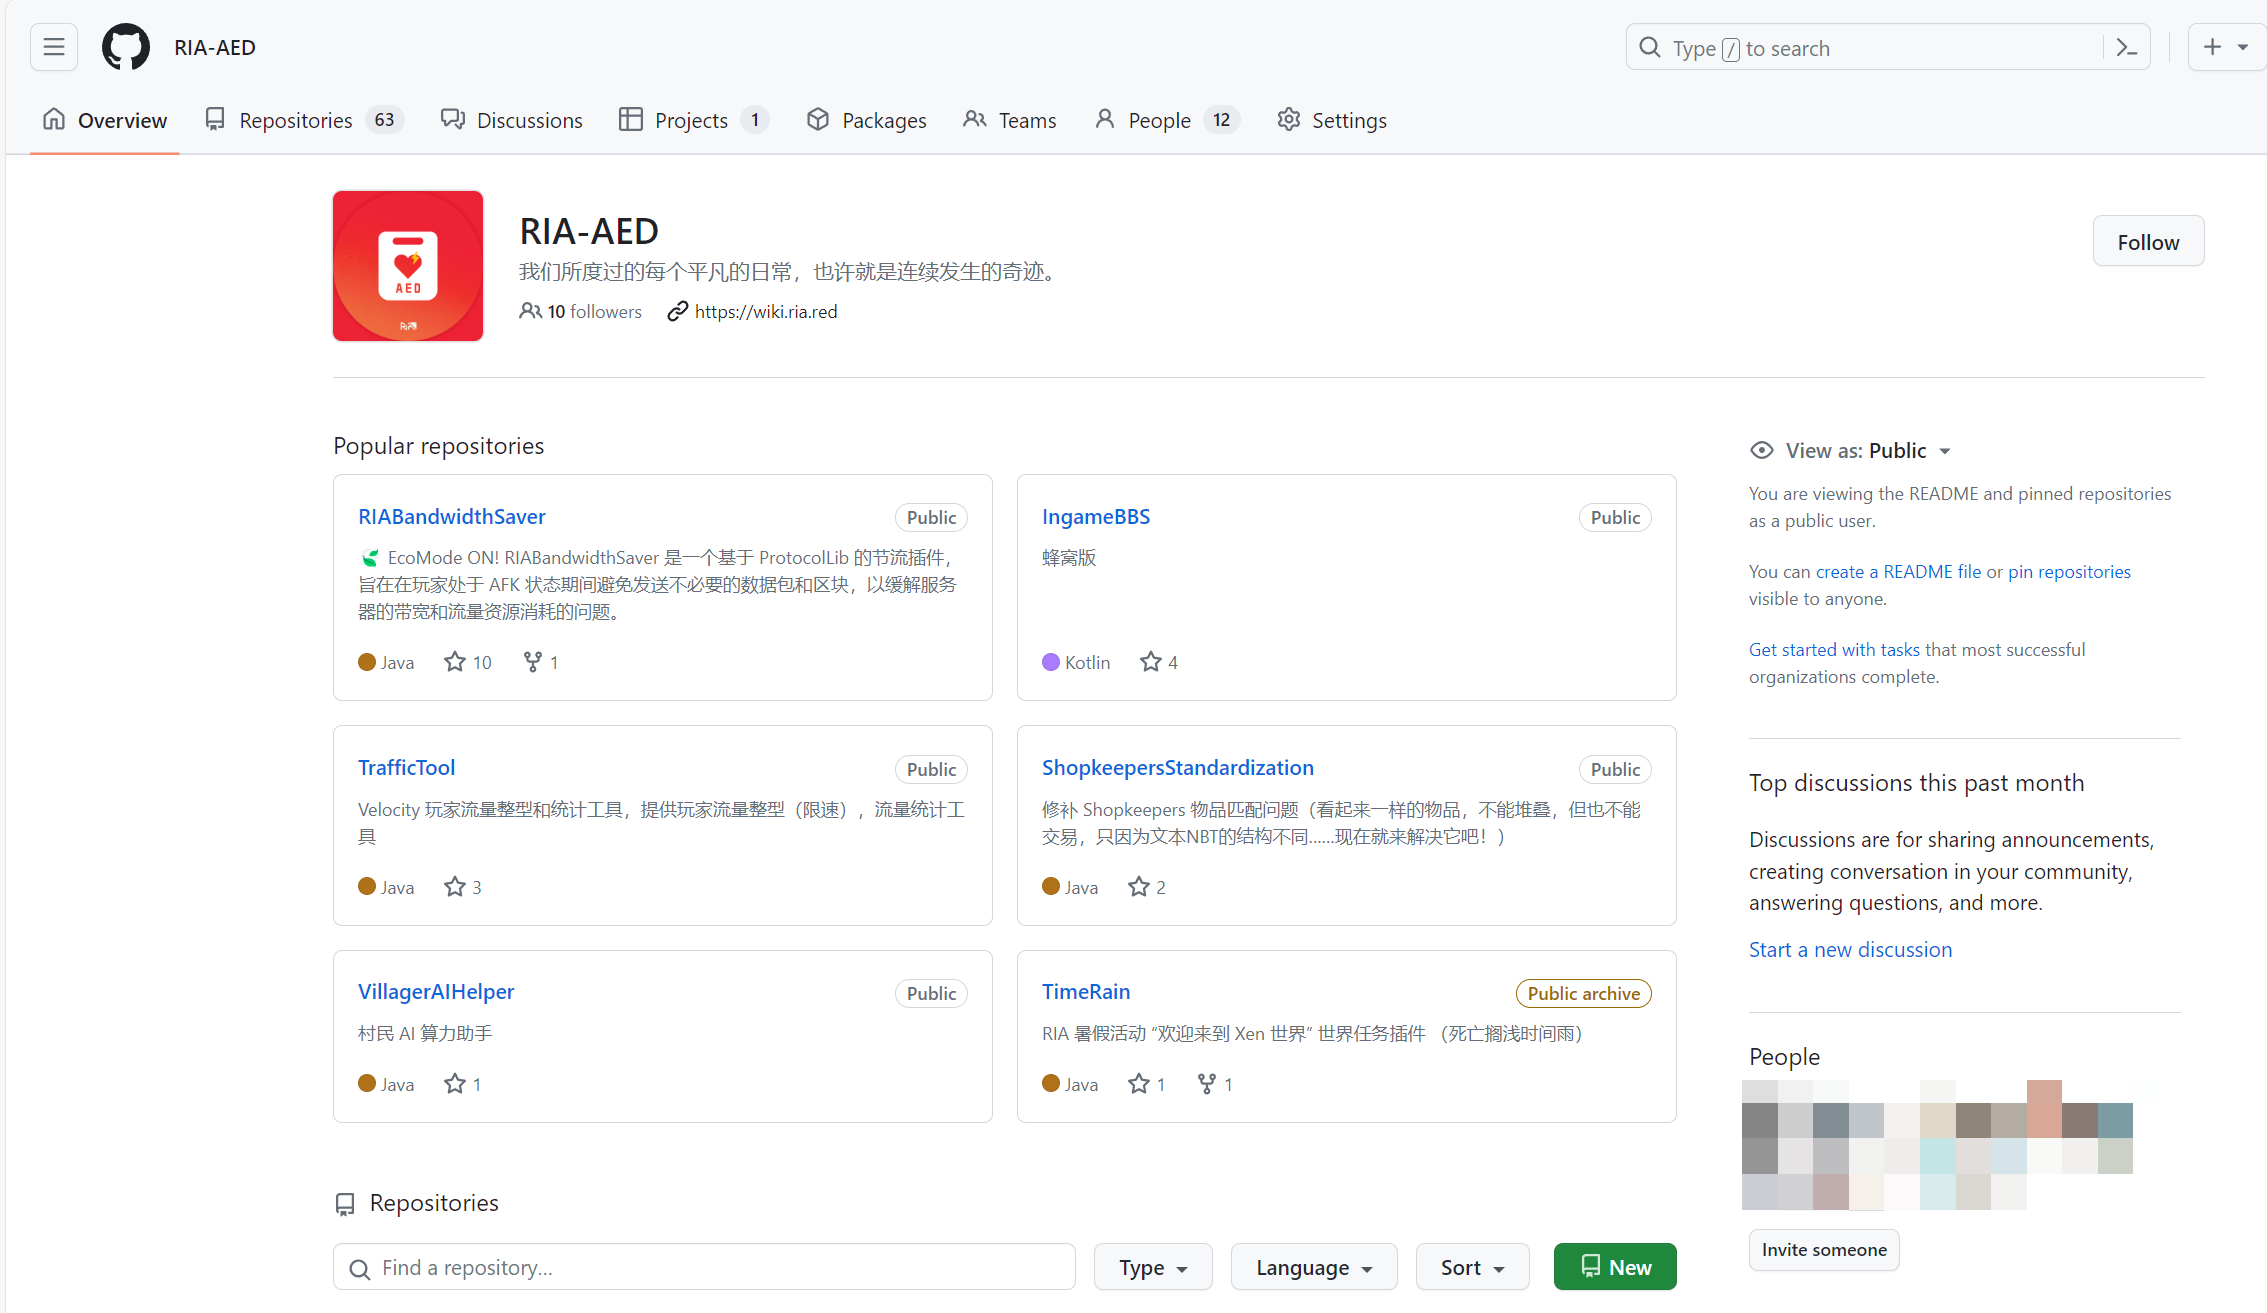
Task: Open the Sort dropdown
Action: [x=1472, y=1267]
